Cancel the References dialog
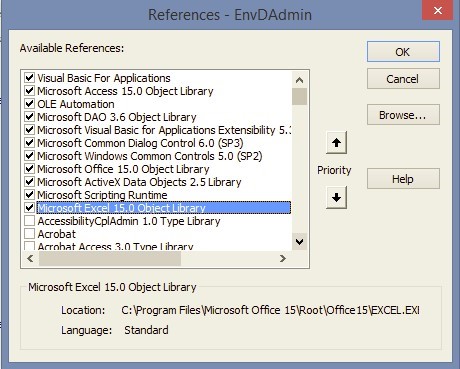This screenshot has width=460, height=369. click(x=403, y=79)
